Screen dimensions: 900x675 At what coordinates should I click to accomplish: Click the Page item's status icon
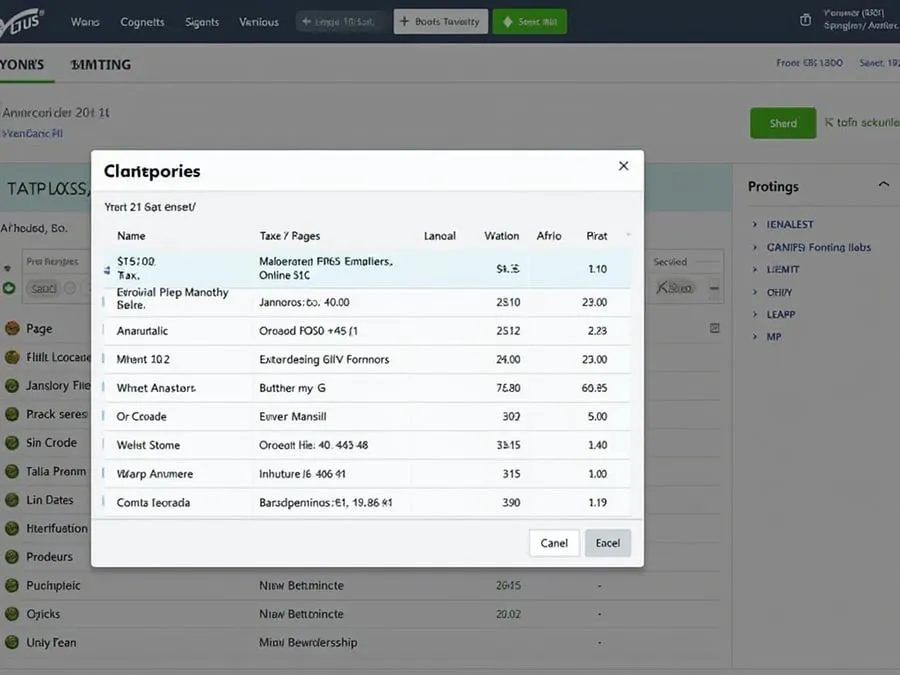(x=12, y=328)
